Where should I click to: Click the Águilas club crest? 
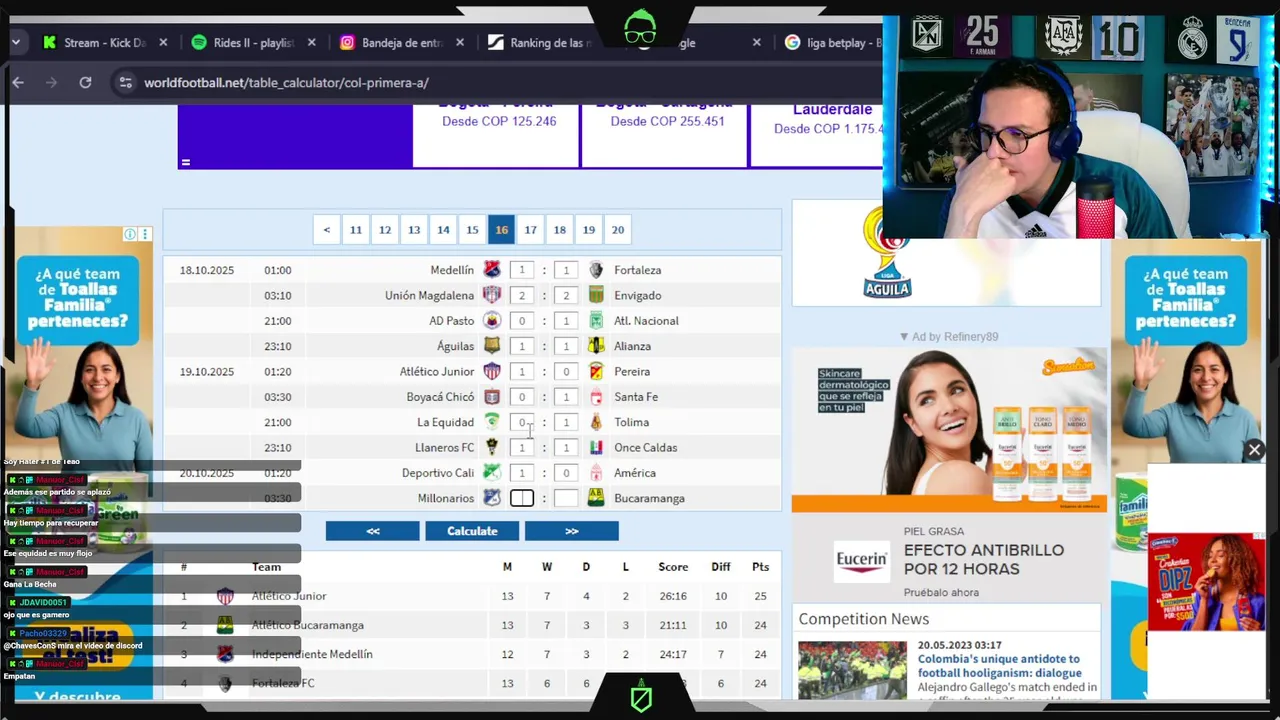pyautogui.click(x=491, y=346)
